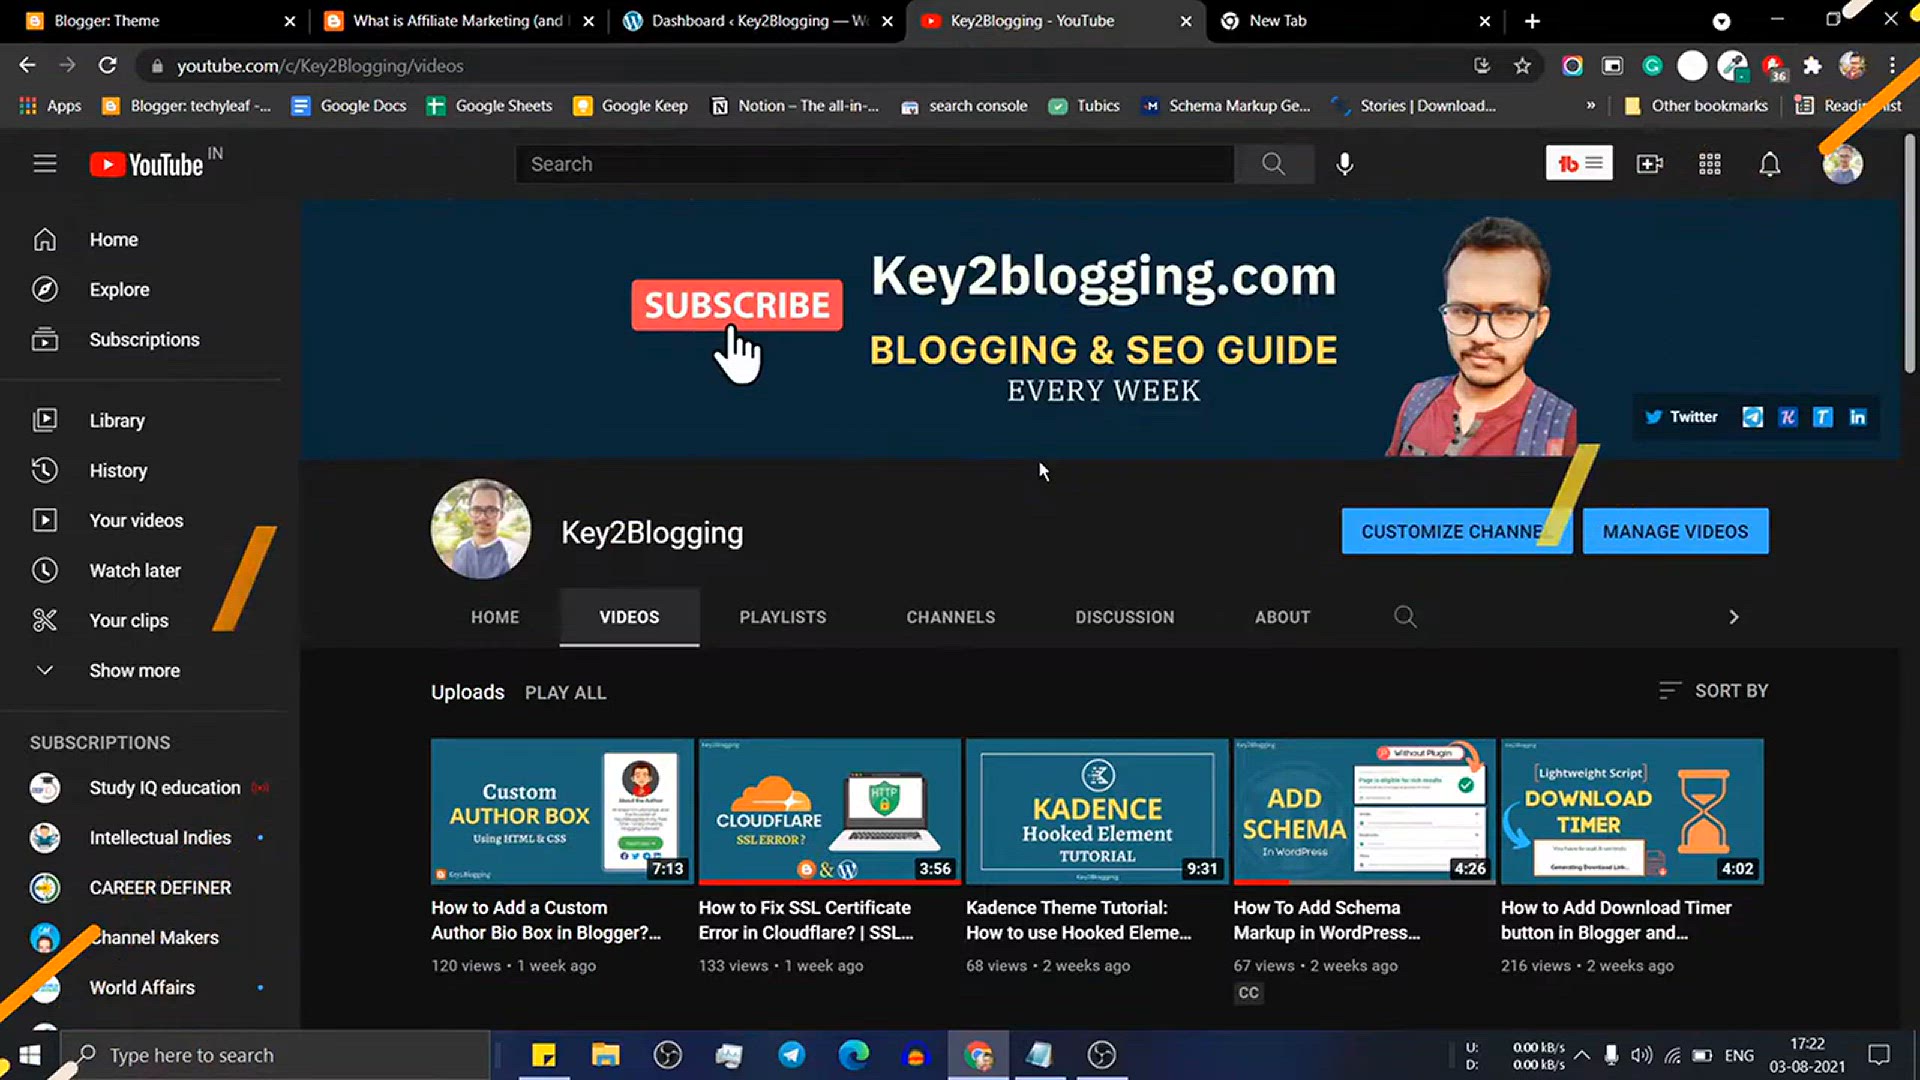This screenshot has height=1080, width=1920.
Task: Select the Videos tab
Action: tap(629, 617)
